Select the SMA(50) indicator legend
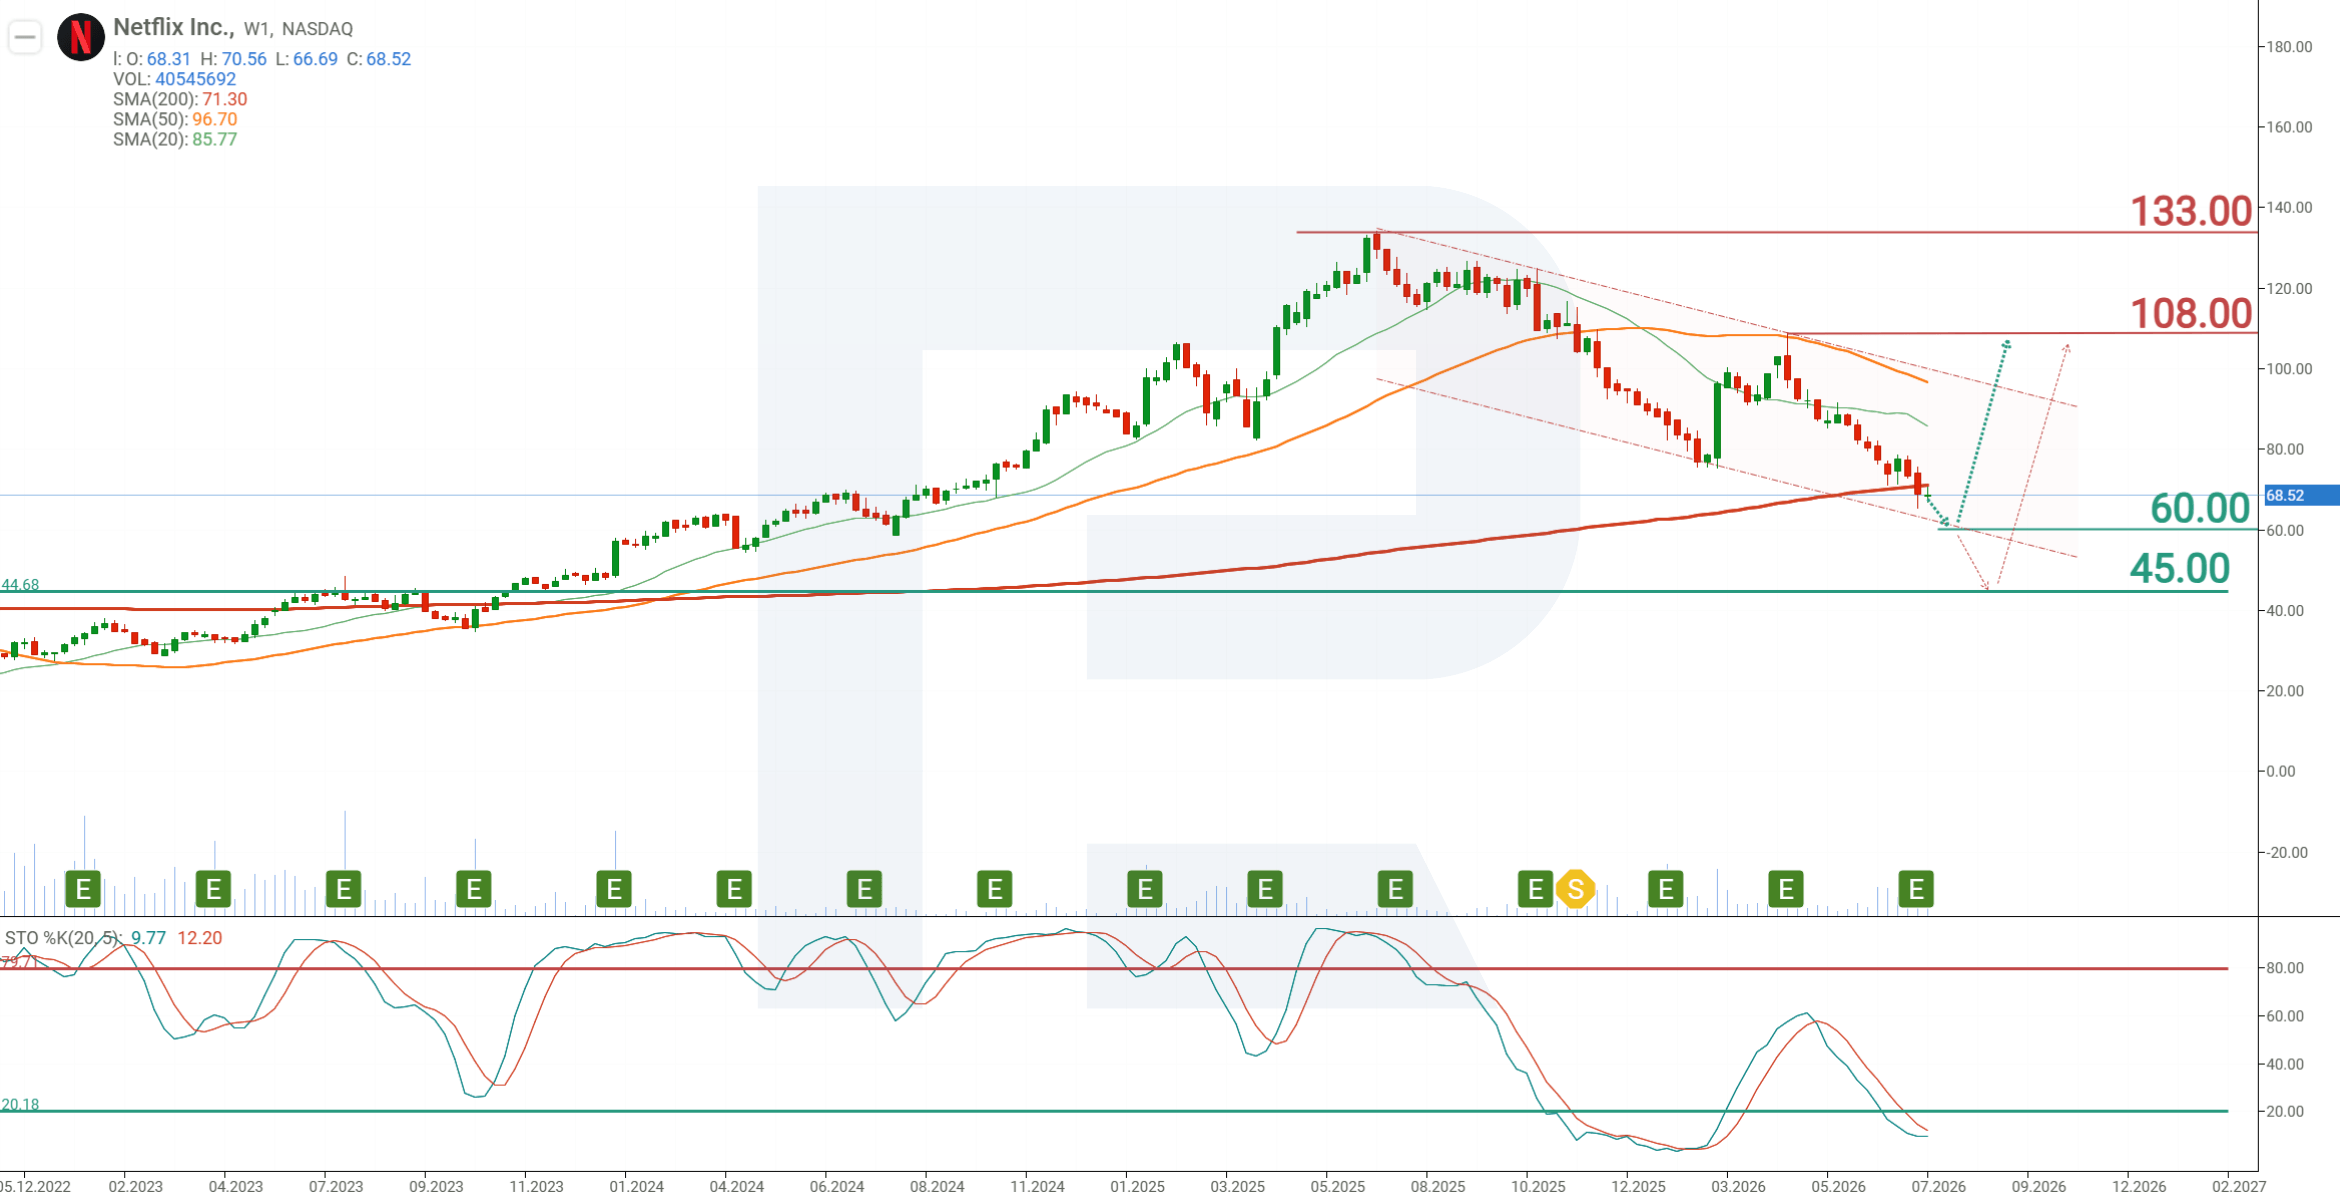The height and width of the screenshot is (1196, 2340). coord(175,119)
